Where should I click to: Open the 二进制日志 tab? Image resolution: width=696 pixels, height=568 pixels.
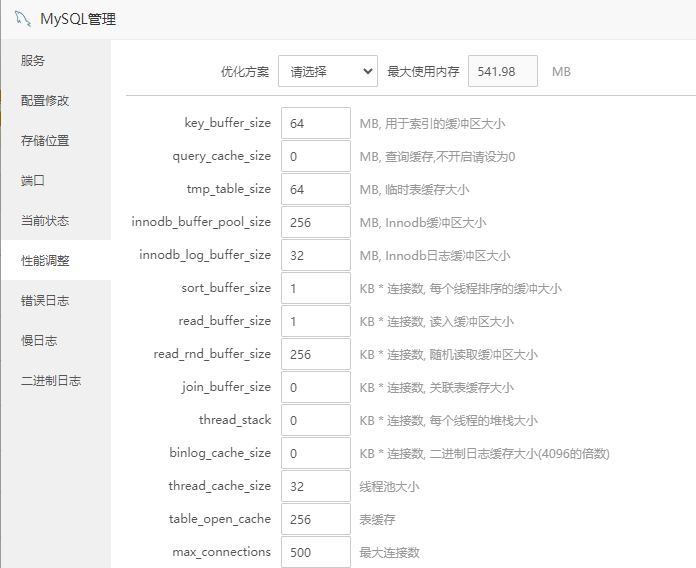click(56, 380)
